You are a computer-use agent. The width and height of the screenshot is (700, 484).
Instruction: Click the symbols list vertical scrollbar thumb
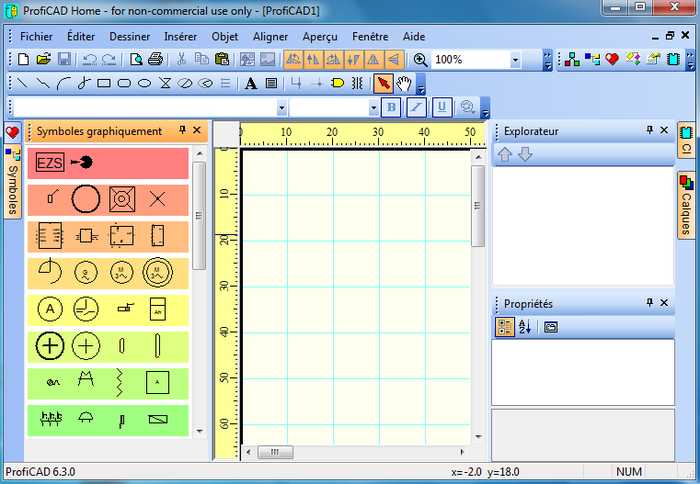pos(199,216)
